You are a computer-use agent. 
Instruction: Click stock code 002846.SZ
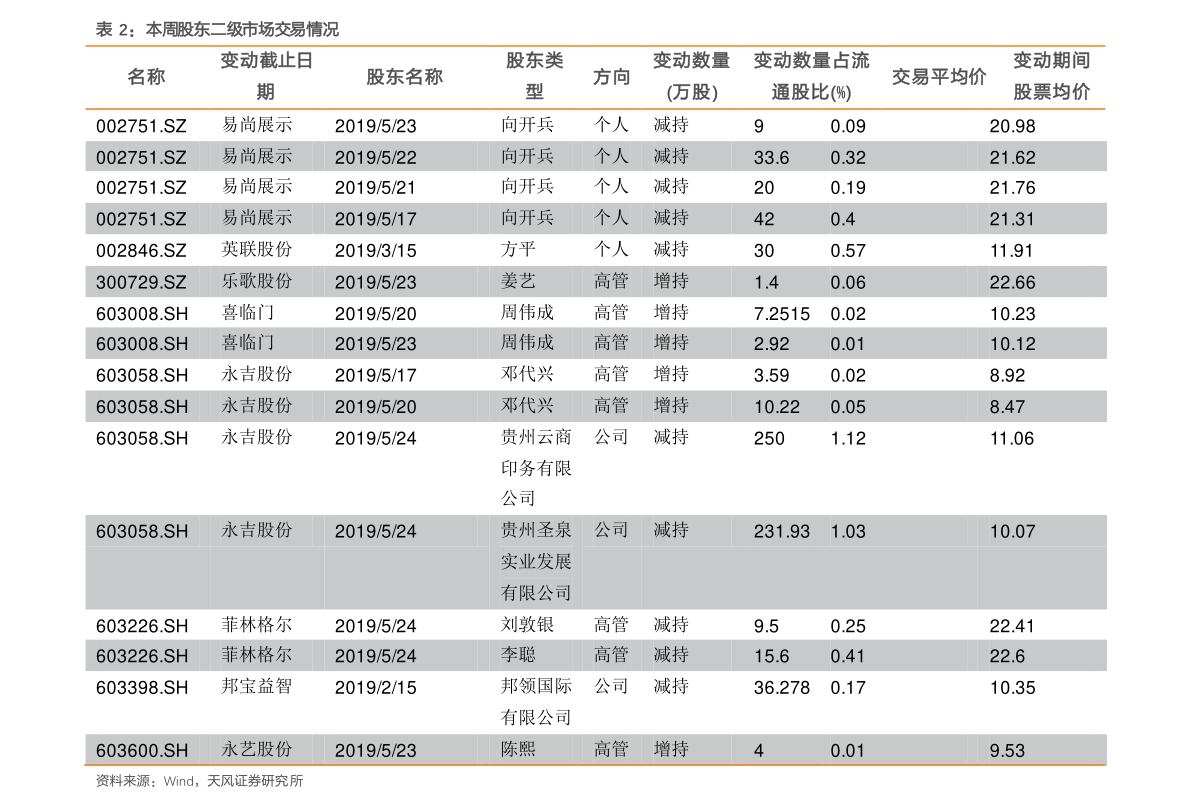tap(141, 251)
